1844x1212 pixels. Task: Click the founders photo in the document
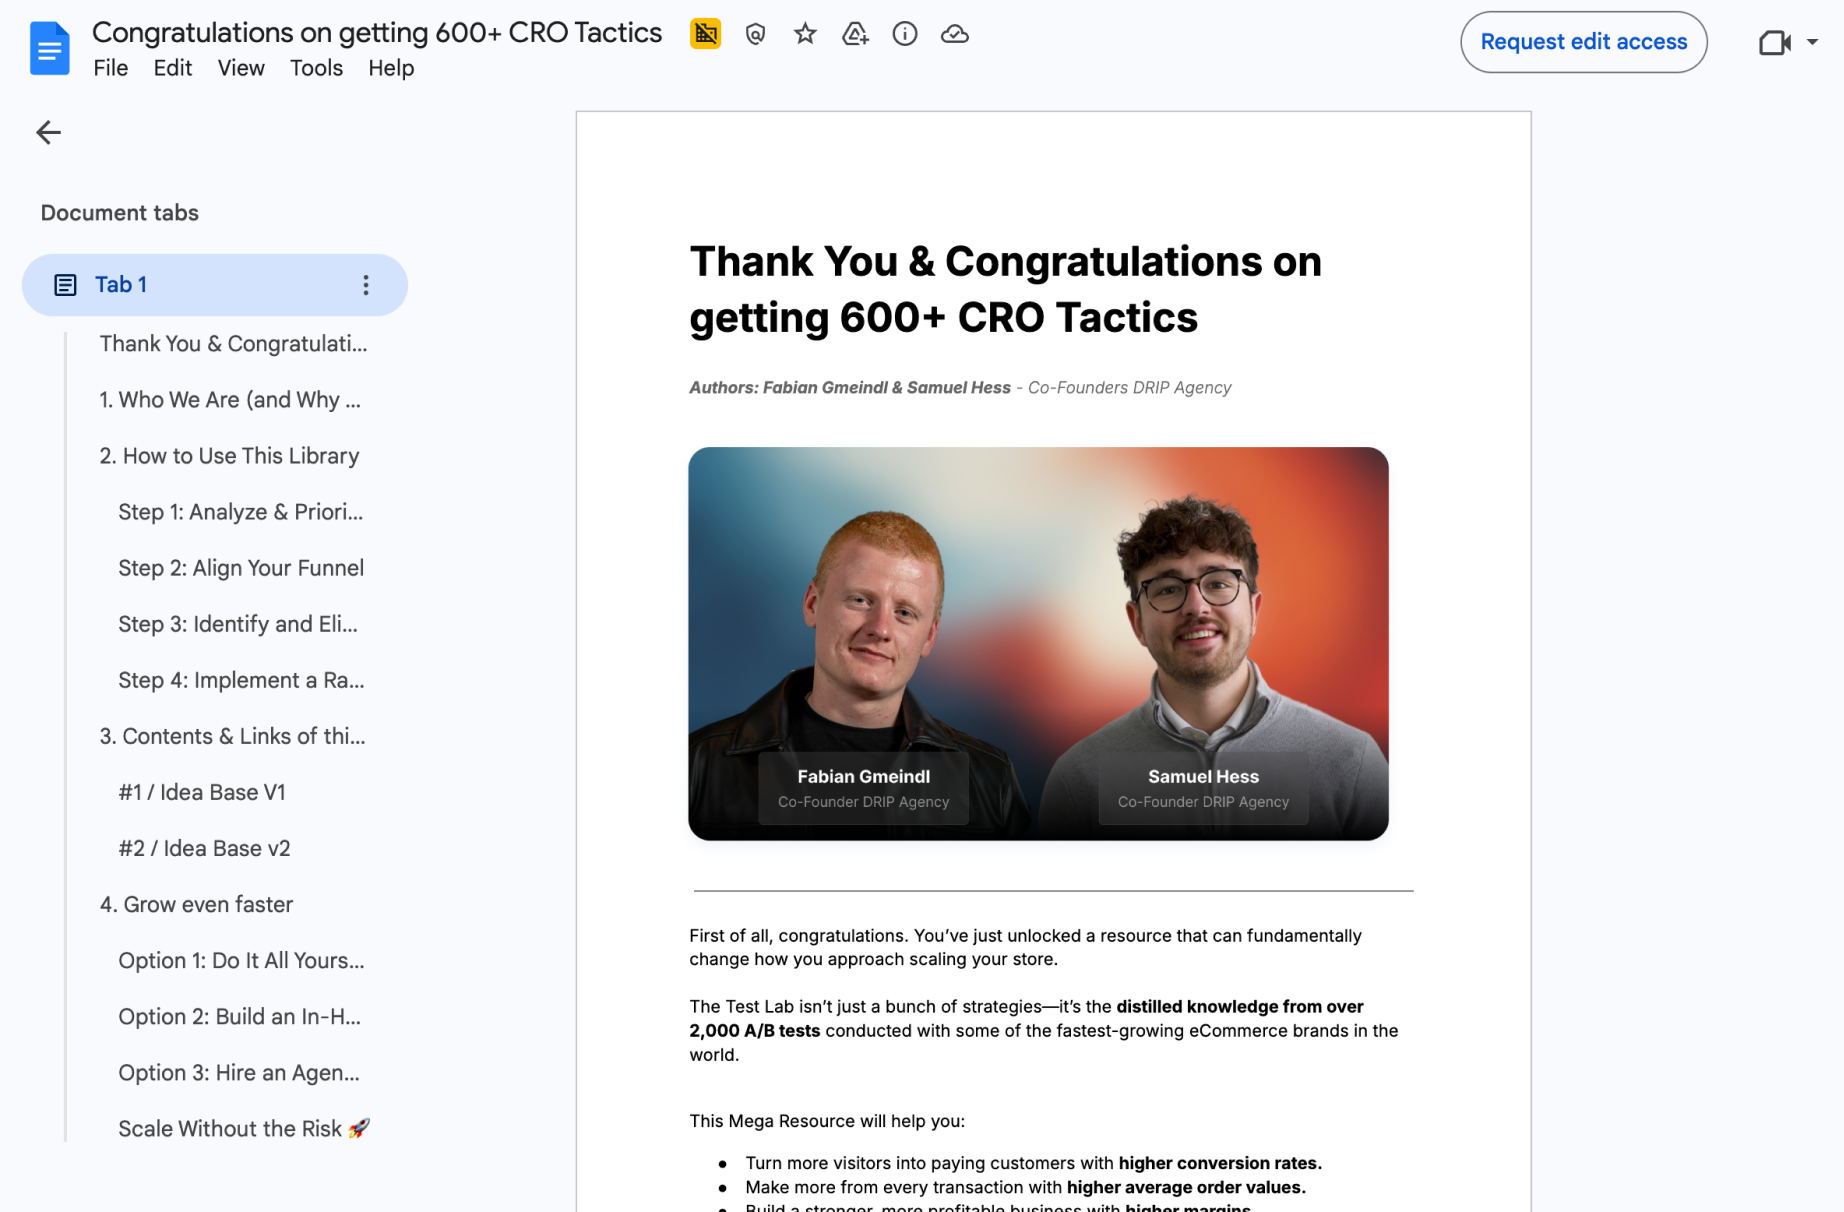(1038, 643)
